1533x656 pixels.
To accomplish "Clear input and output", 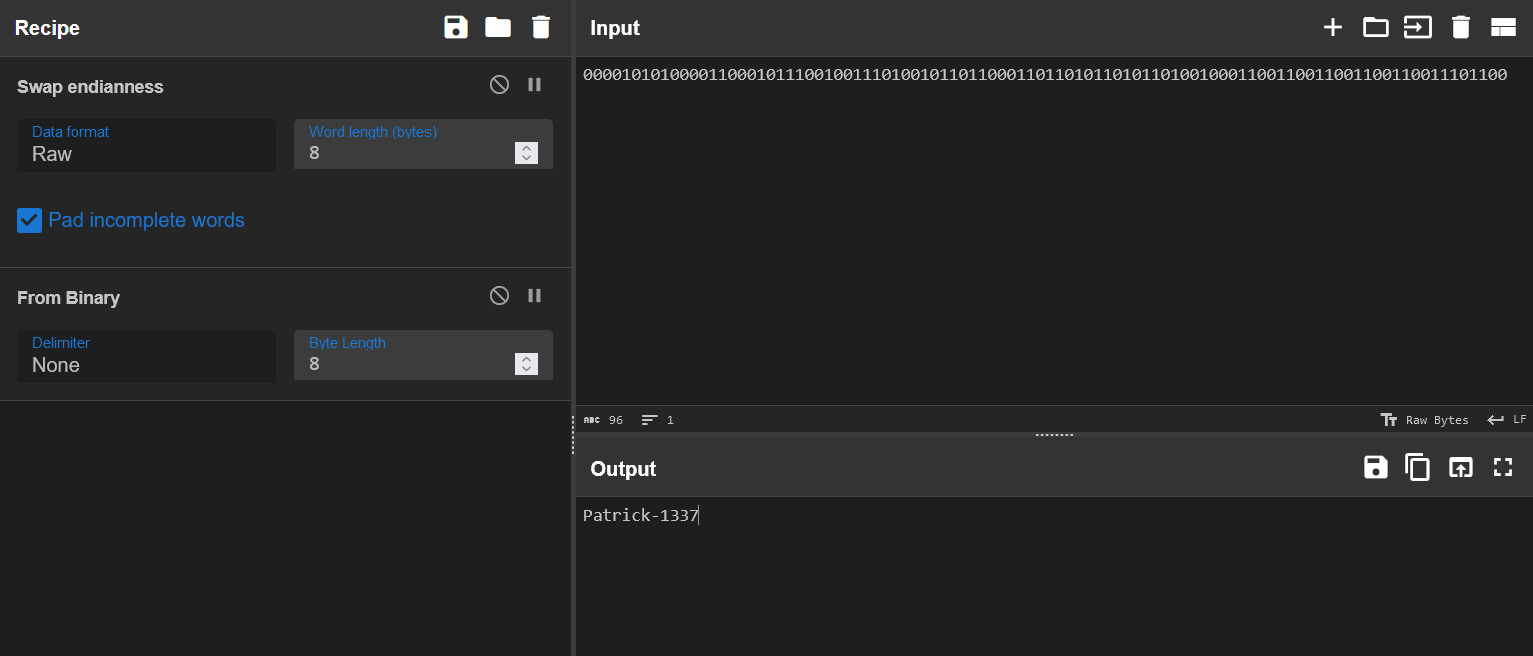I will pyautogui.click(x=1461, y=27).
